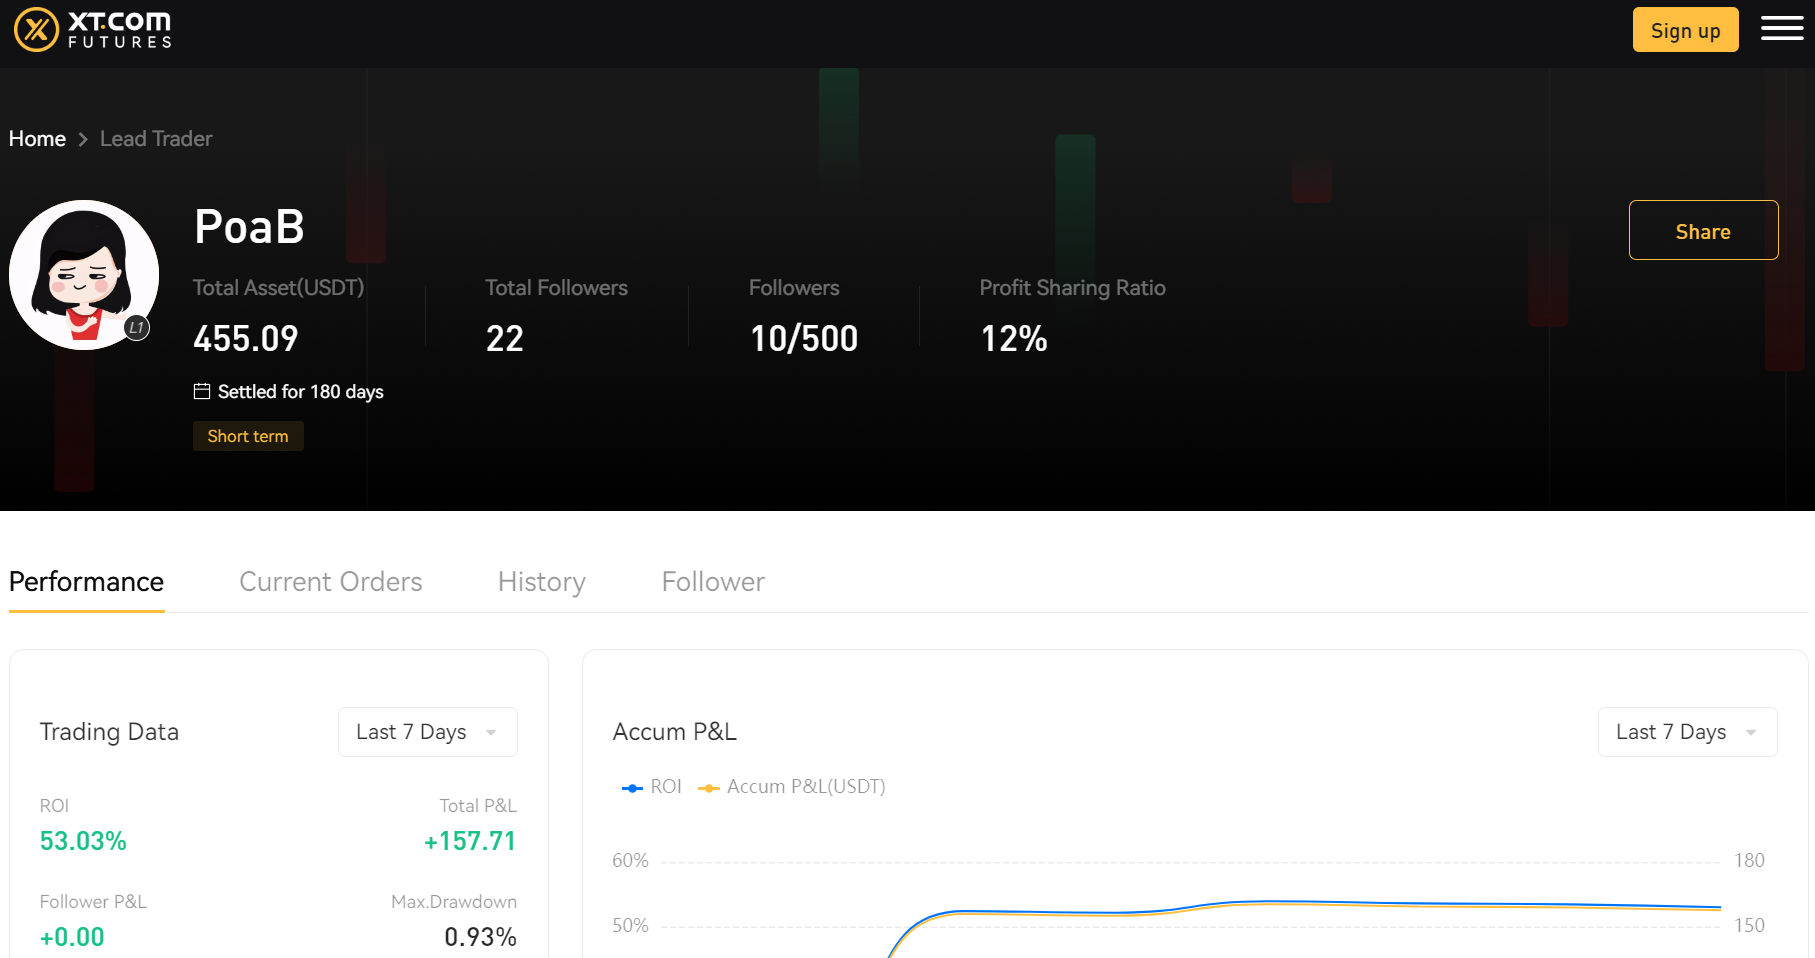
Task: Click Profit Sharing Ratio 12%
Action: pyautogui.click(x=1014, y=339)
